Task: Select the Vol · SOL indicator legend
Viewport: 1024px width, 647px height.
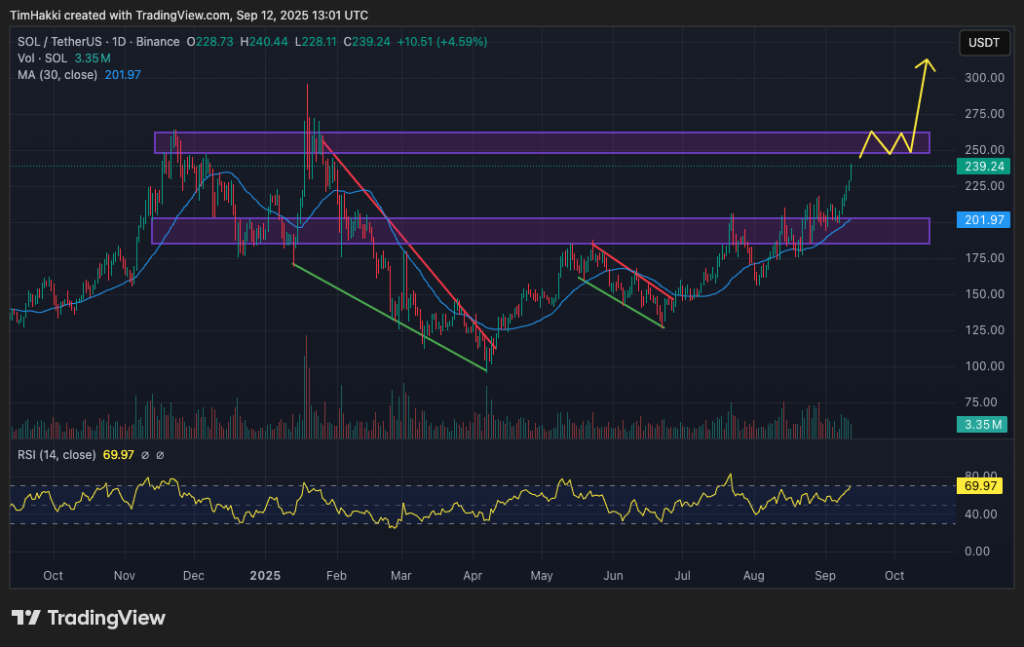Action: pos(42,58)
